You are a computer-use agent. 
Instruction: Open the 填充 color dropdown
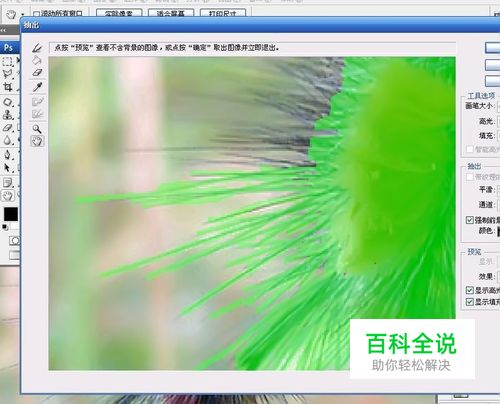[x=498, y=136]
